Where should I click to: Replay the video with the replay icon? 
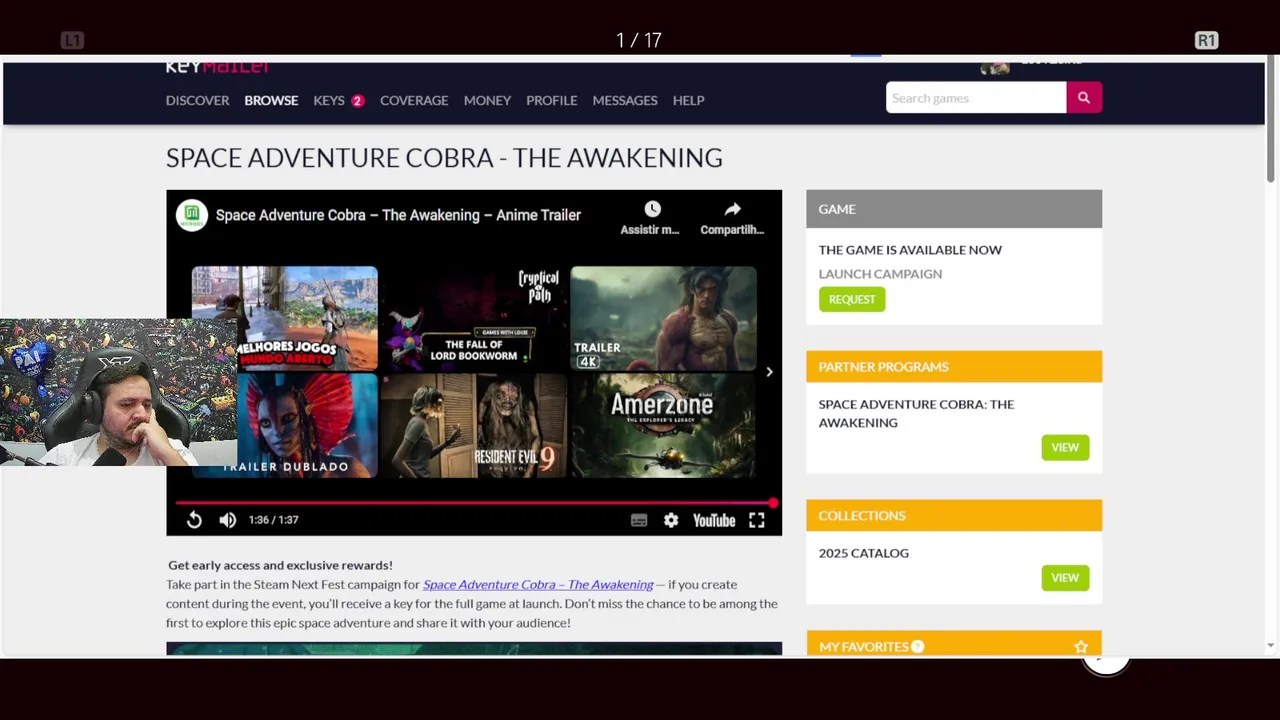(x=194, y=520)
